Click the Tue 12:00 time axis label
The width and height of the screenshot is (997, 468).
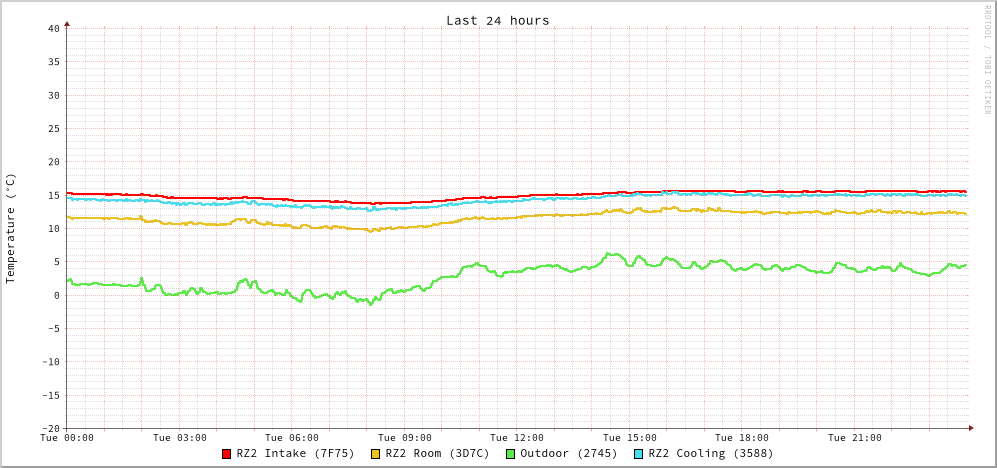517,438
